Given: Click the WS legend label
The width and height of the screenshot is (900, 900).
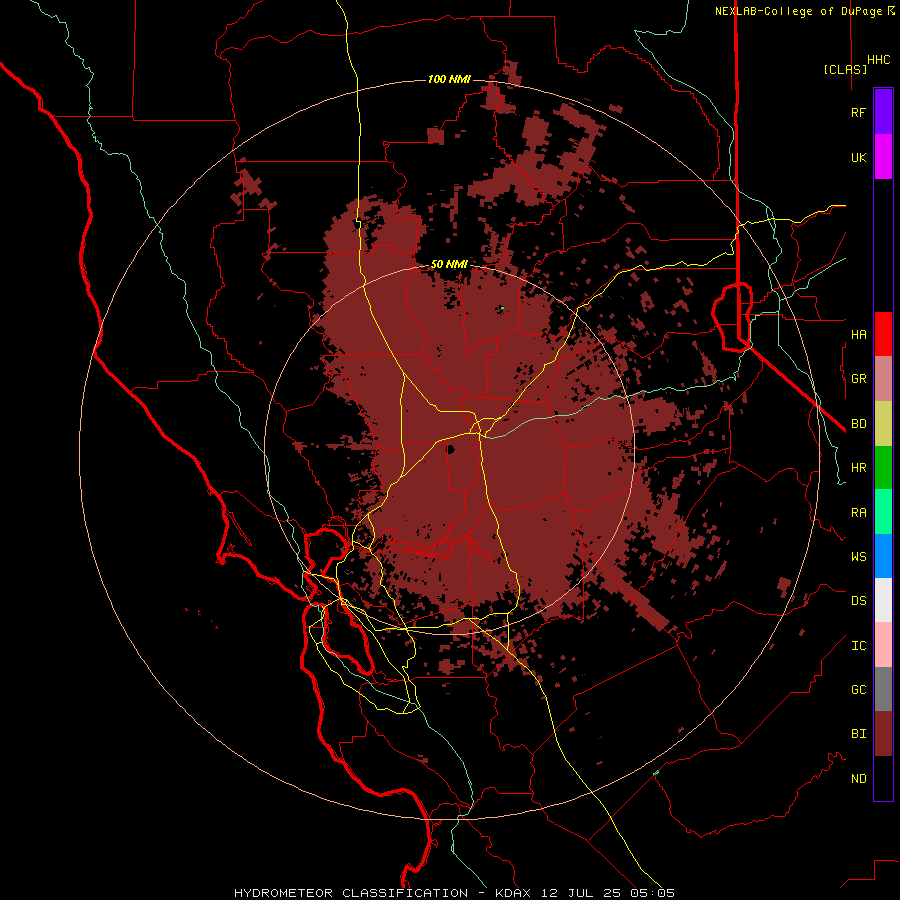Looking at the screenshot, I should point(858,556).
